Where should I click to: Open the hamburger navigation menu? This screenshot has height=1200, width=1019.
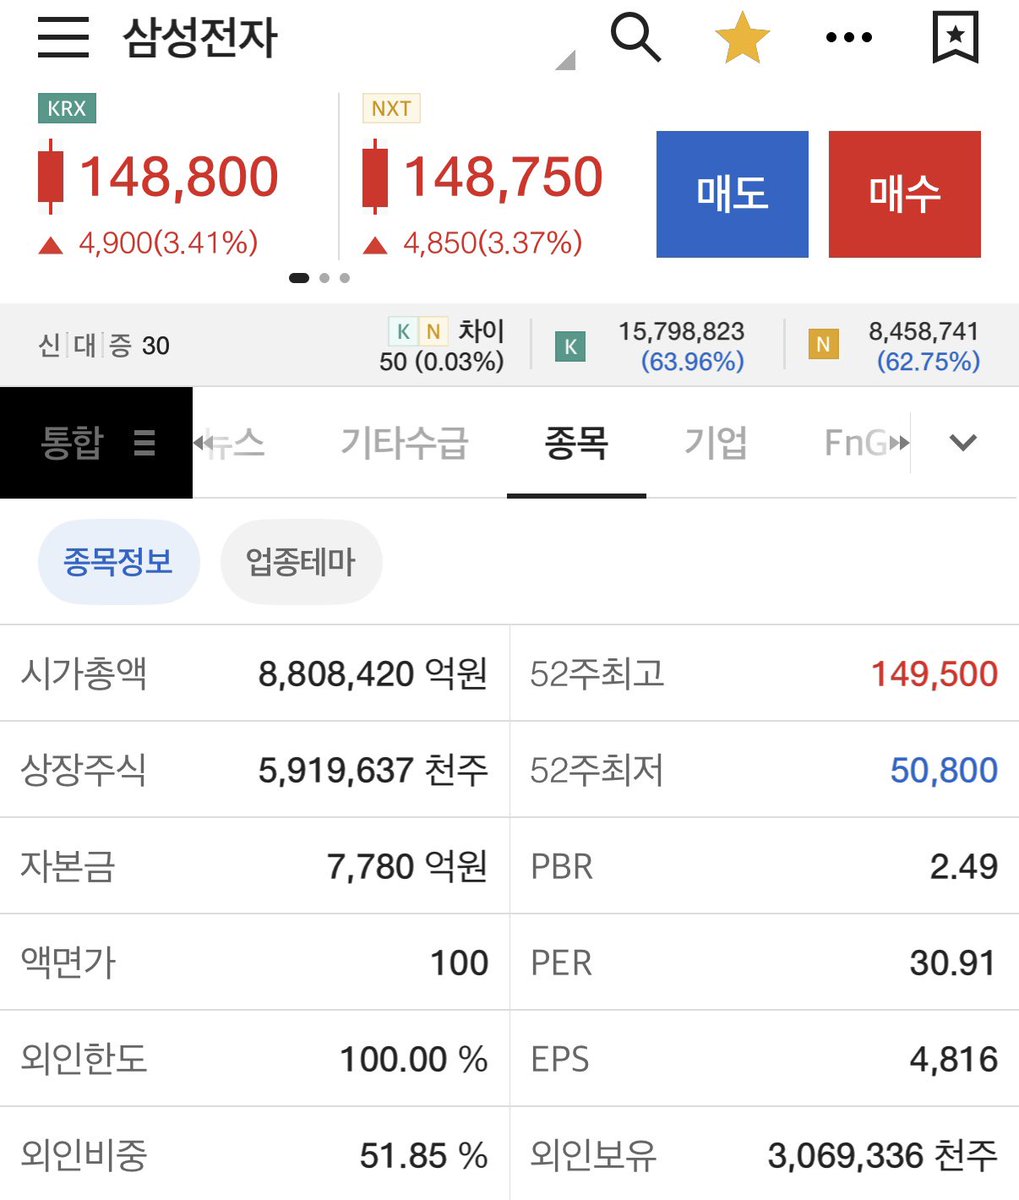62,37
